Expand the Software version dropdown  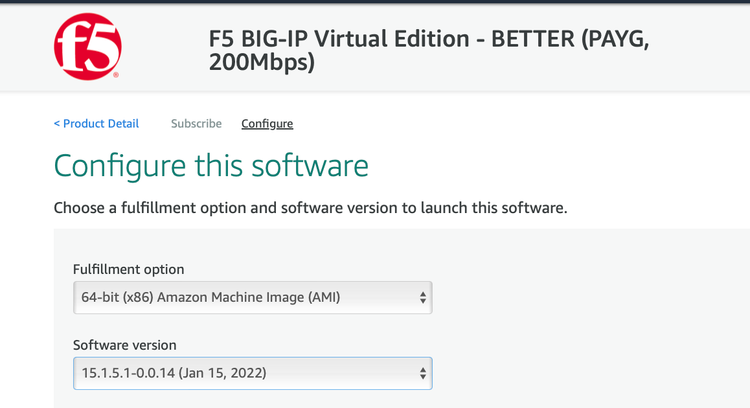252,374
